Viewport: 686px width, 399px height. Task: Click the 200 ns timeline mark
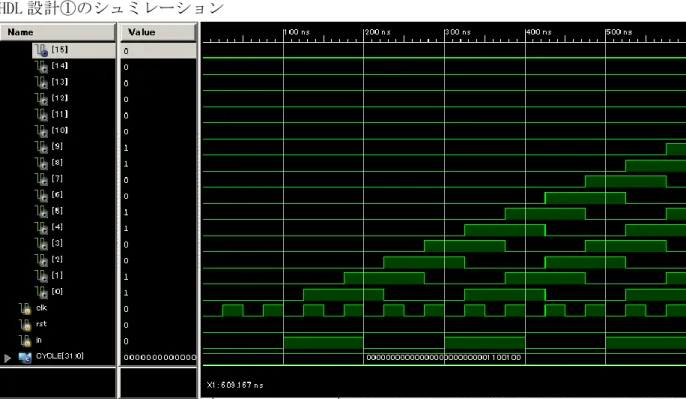click(x=377, y=32)
